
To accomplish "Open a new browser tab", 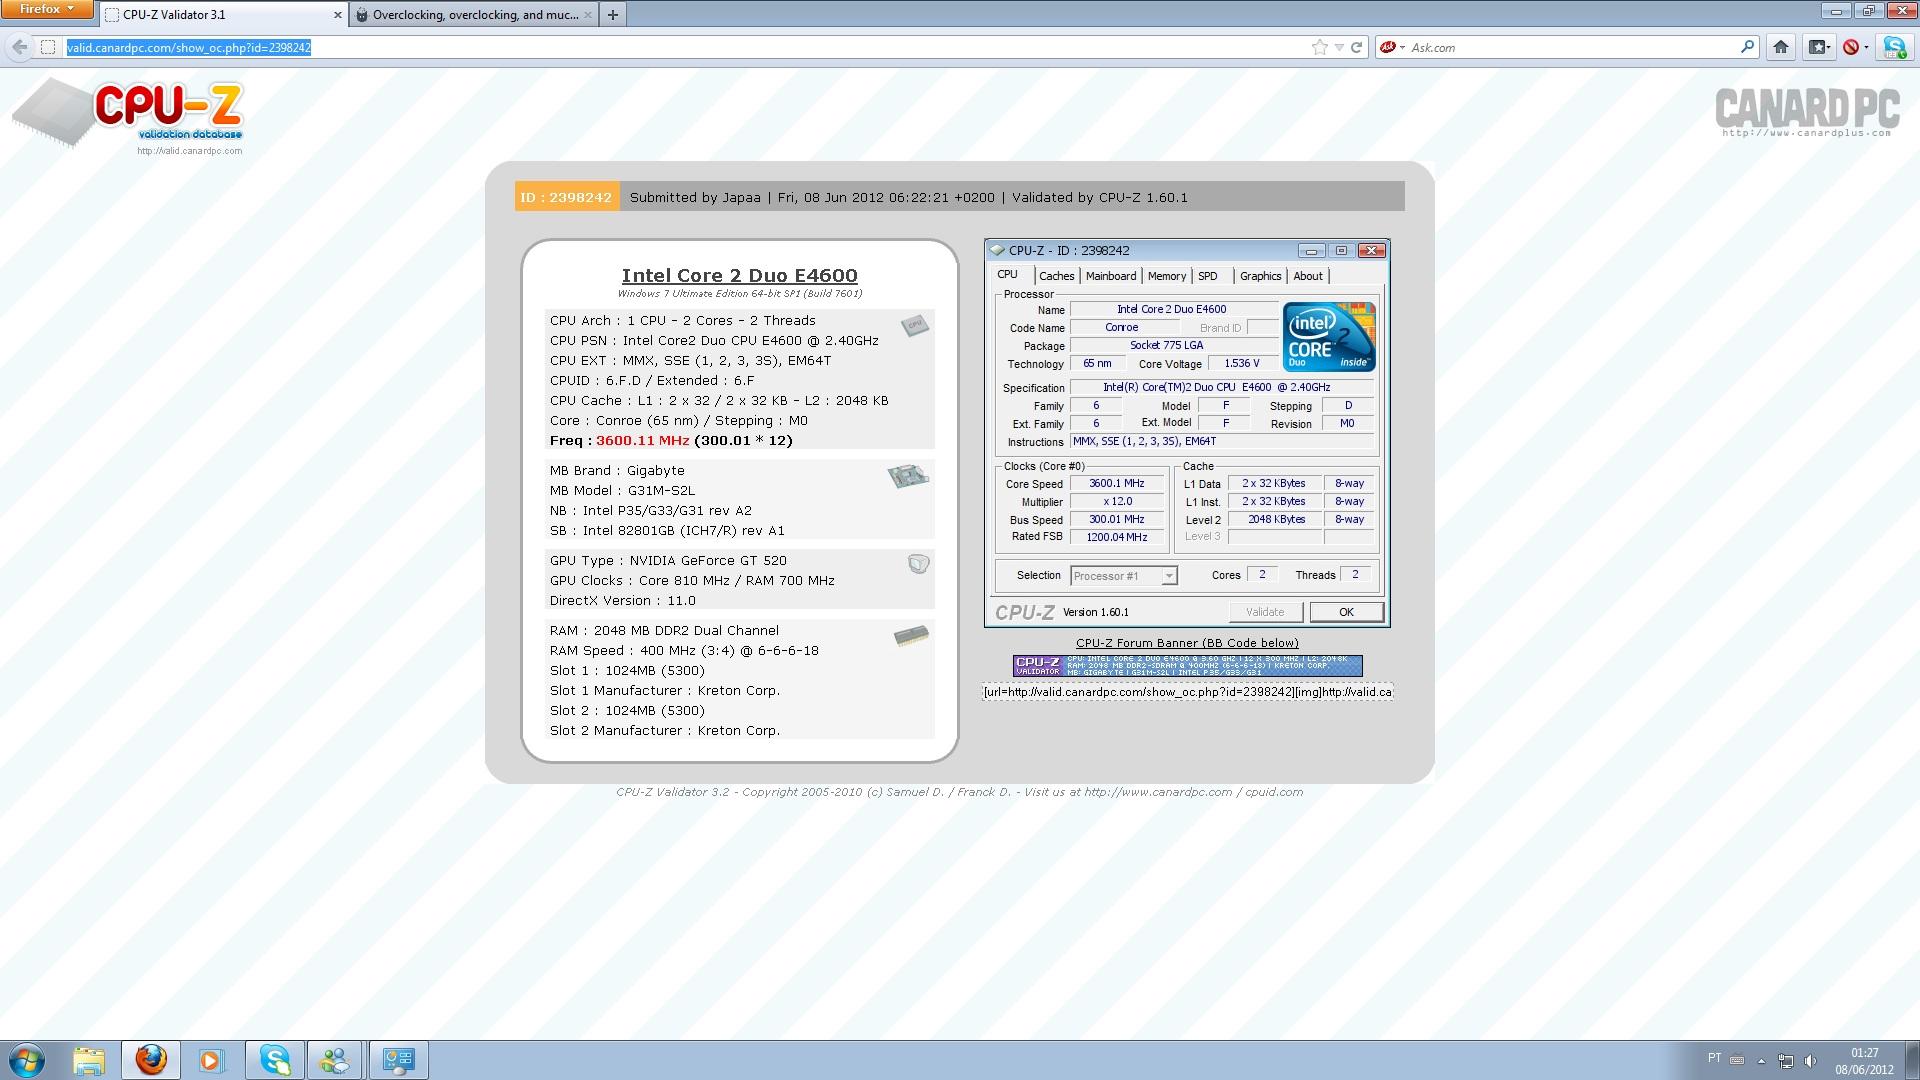I will [x=613, y=14].
